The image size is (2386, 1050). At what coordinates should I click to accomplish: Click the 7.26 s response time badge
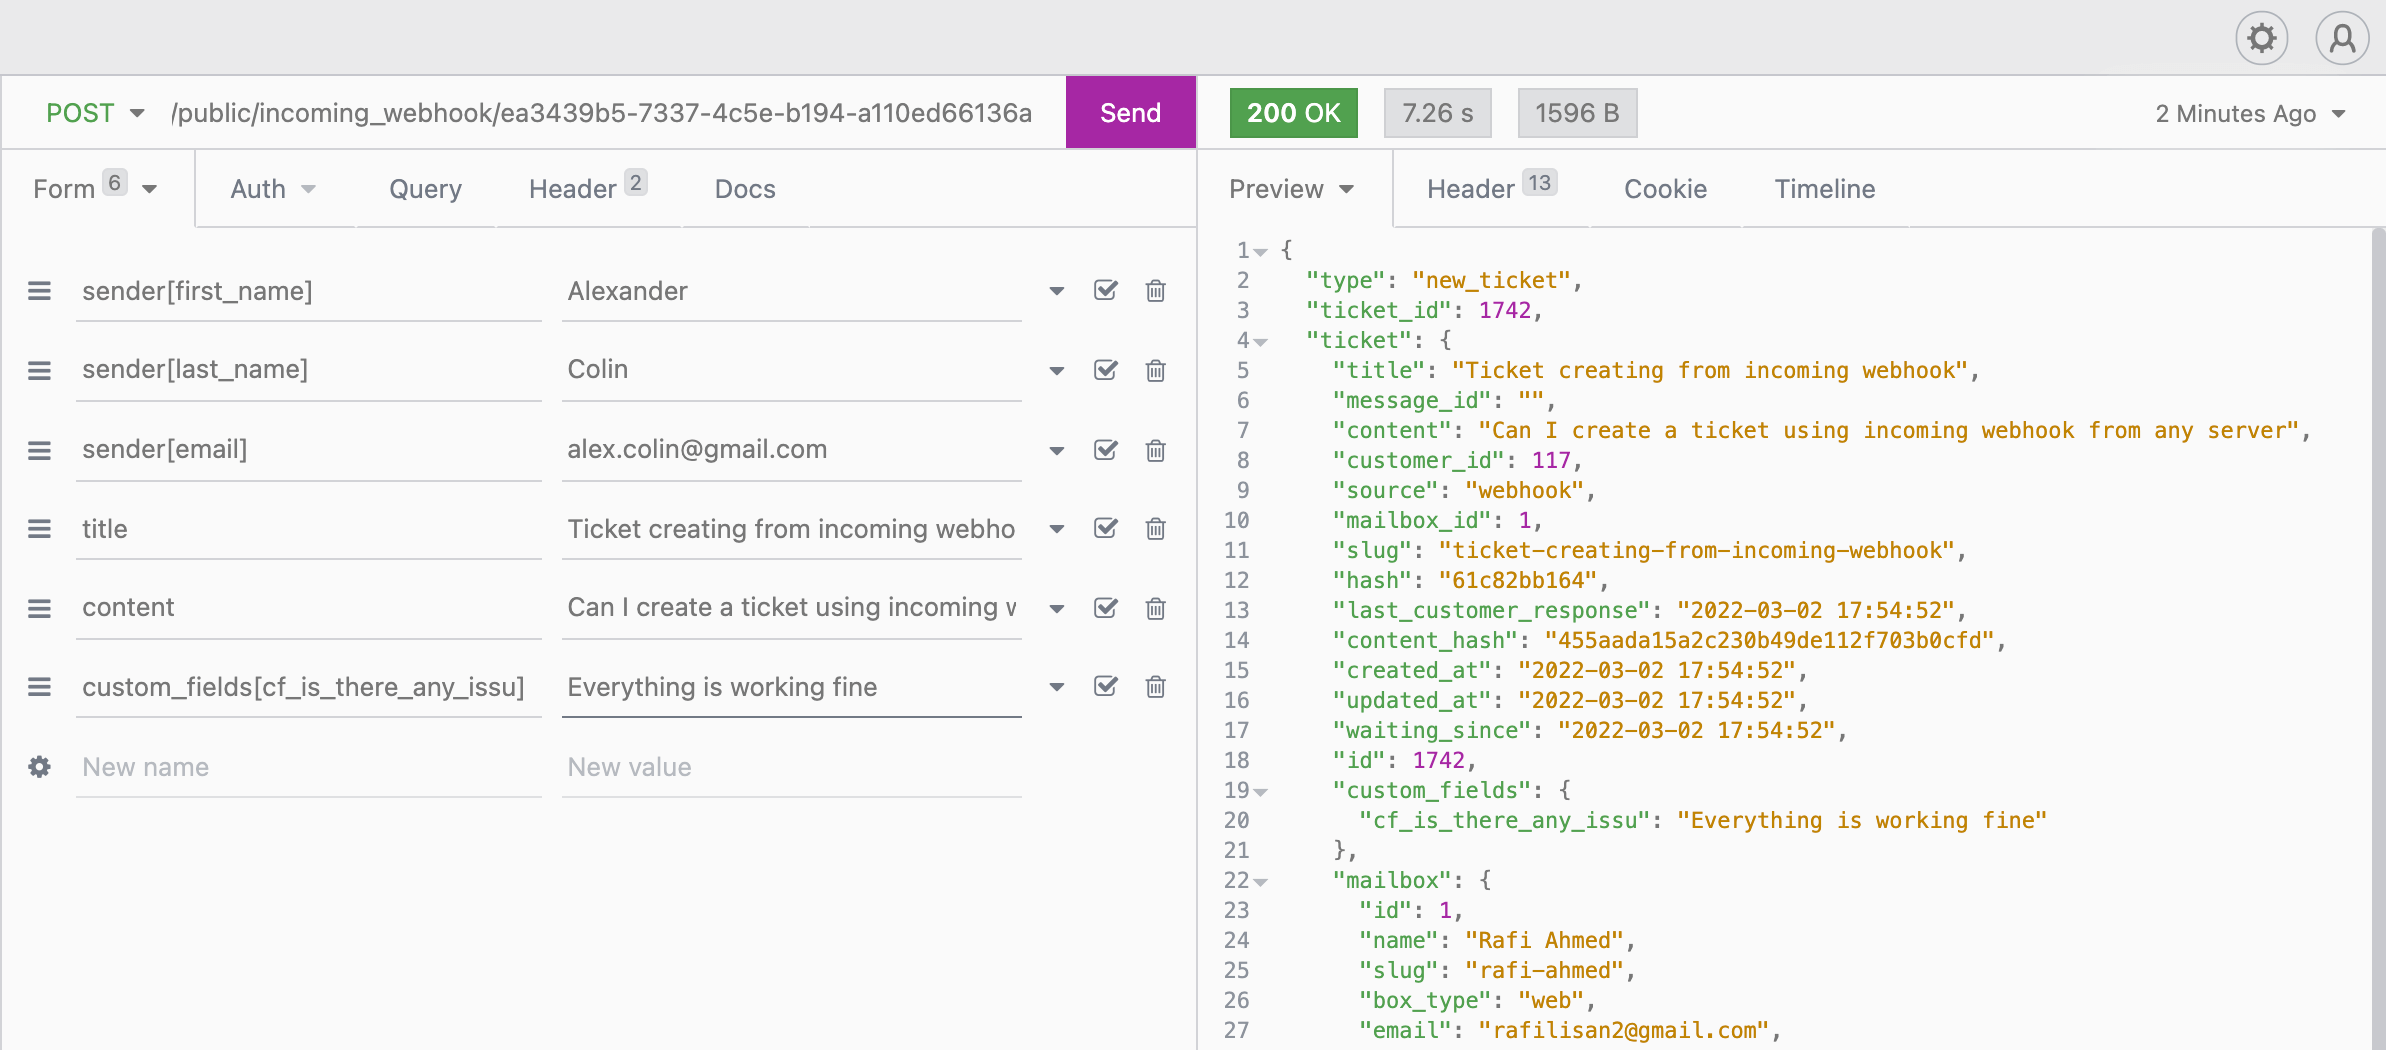point(1437,113)
